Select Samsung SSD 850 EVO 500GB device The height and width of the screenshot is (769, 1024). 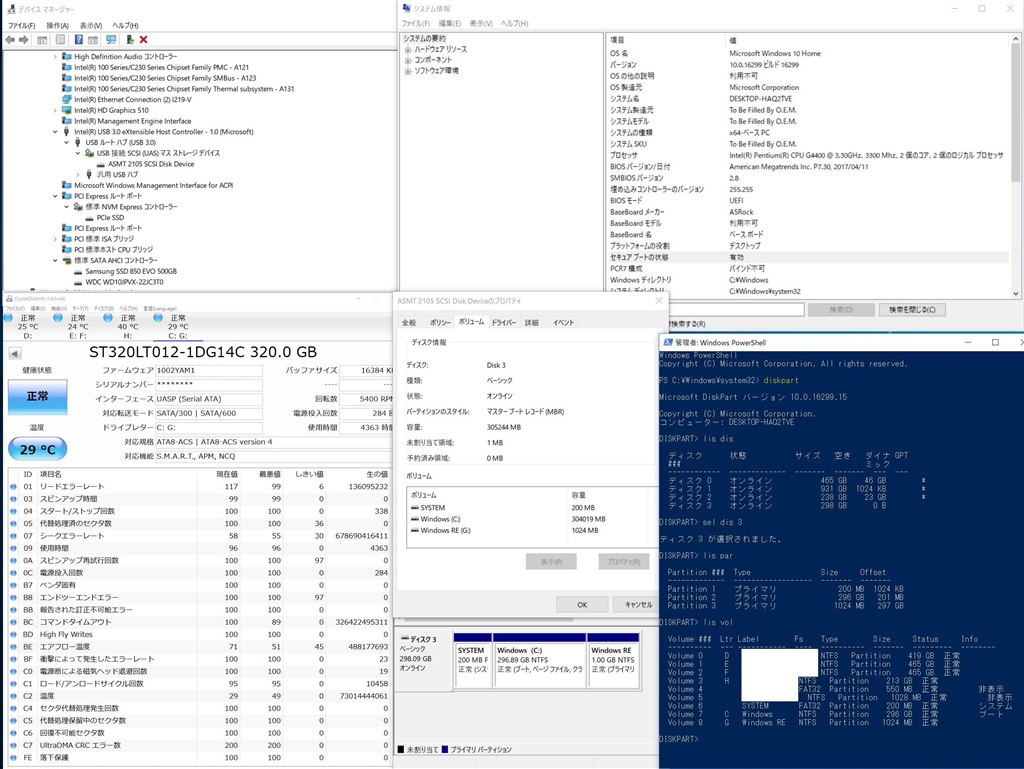130,271
